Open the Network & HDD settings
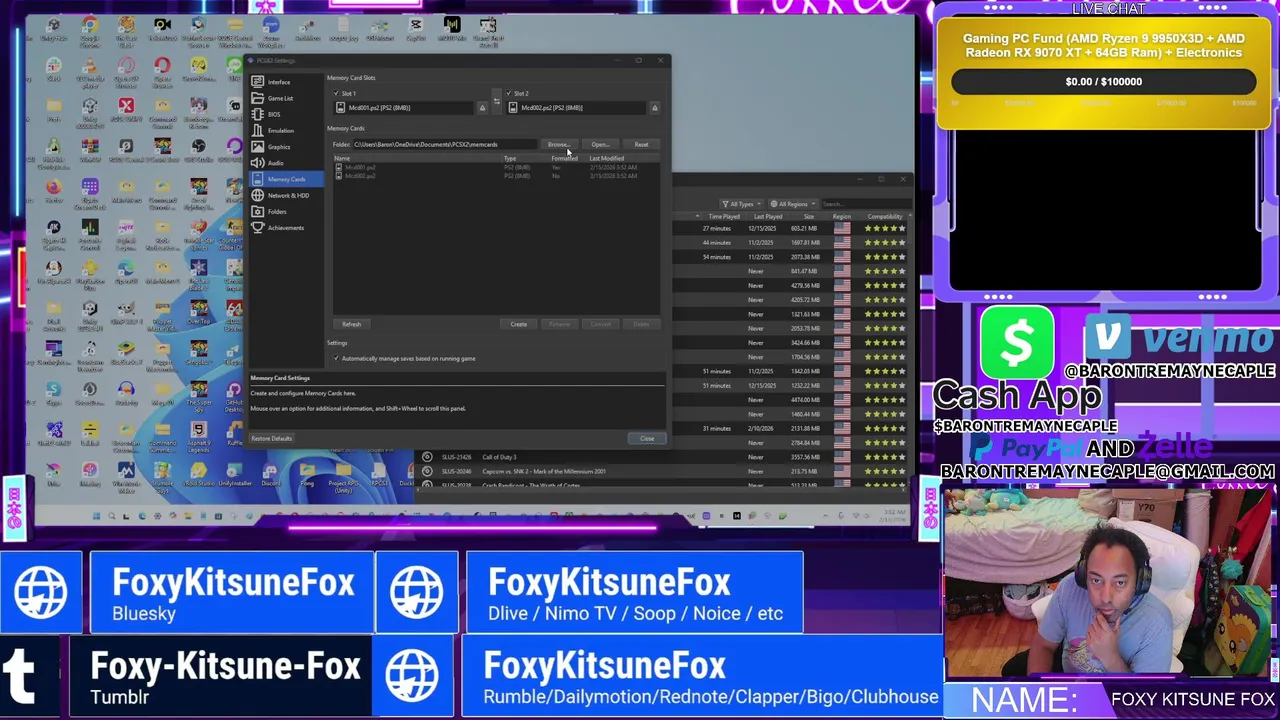 (286, 195)
